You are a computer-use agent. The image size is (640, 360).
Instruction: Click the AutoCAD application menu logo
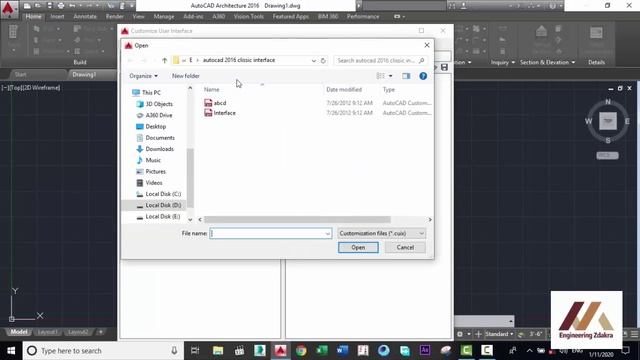click(8, 9)
